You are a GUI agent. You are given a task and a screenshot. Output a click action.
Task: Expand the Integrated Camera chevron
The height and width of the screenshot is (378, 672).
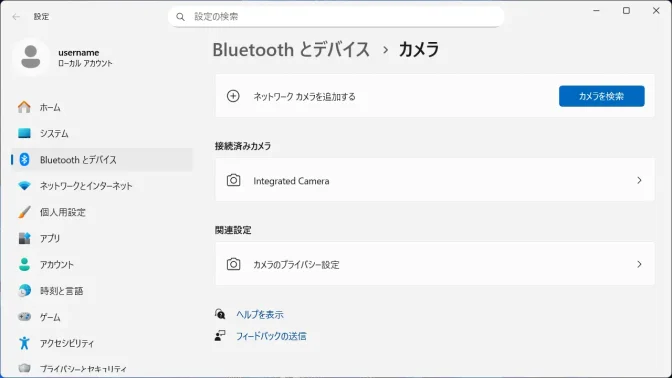[639, 180]
